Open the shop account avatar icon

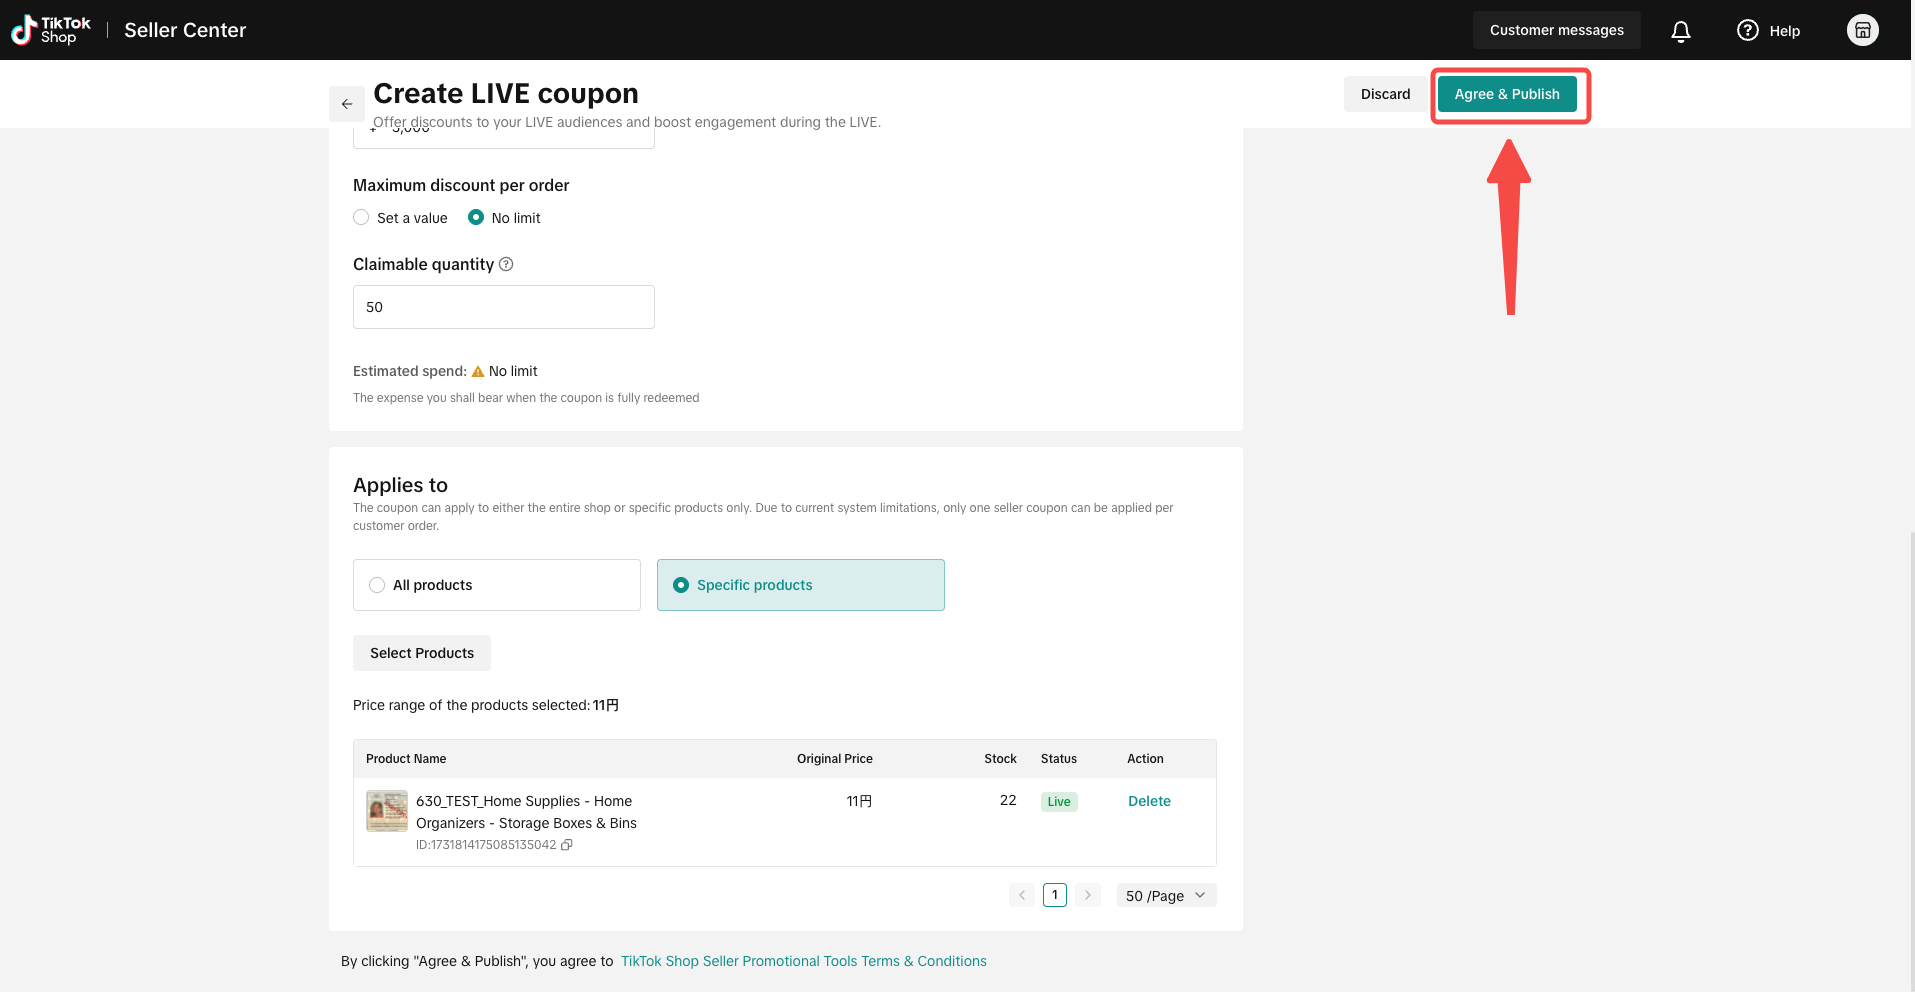point(1862,30)
